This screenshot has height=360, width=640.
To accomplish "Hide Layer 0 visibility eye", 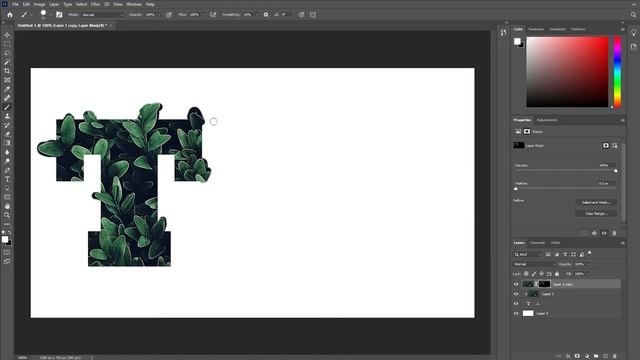I will click(516, 313).
